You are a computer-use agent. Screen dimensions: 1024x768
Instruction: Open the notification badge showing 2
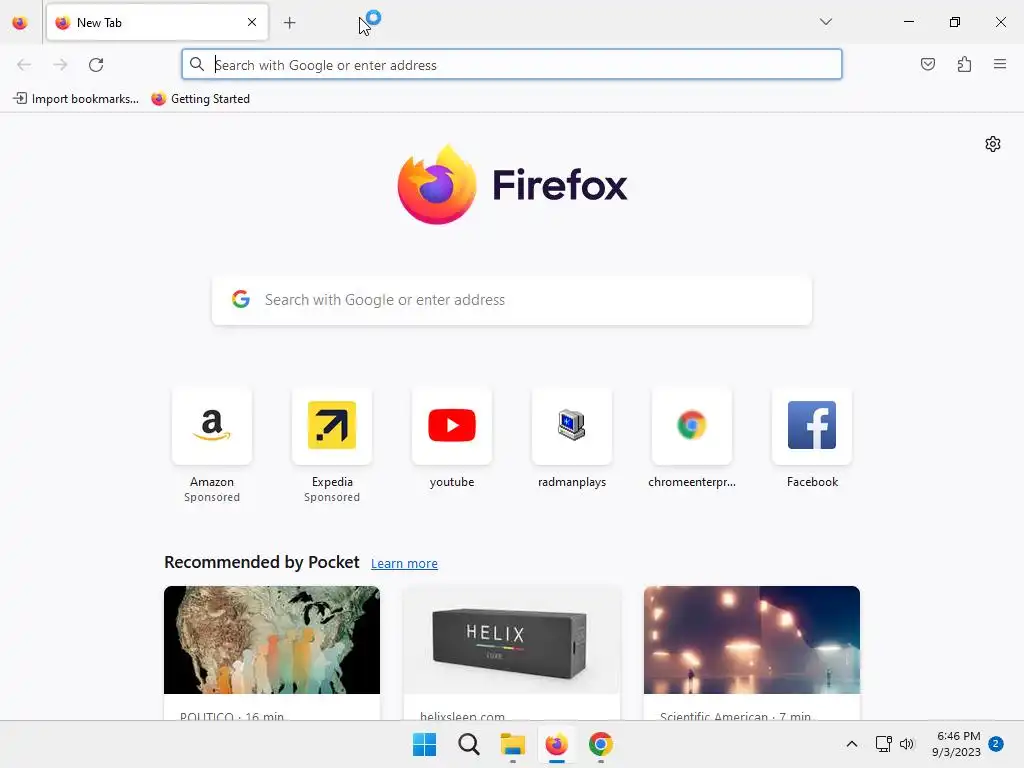(x=996, y=743)
